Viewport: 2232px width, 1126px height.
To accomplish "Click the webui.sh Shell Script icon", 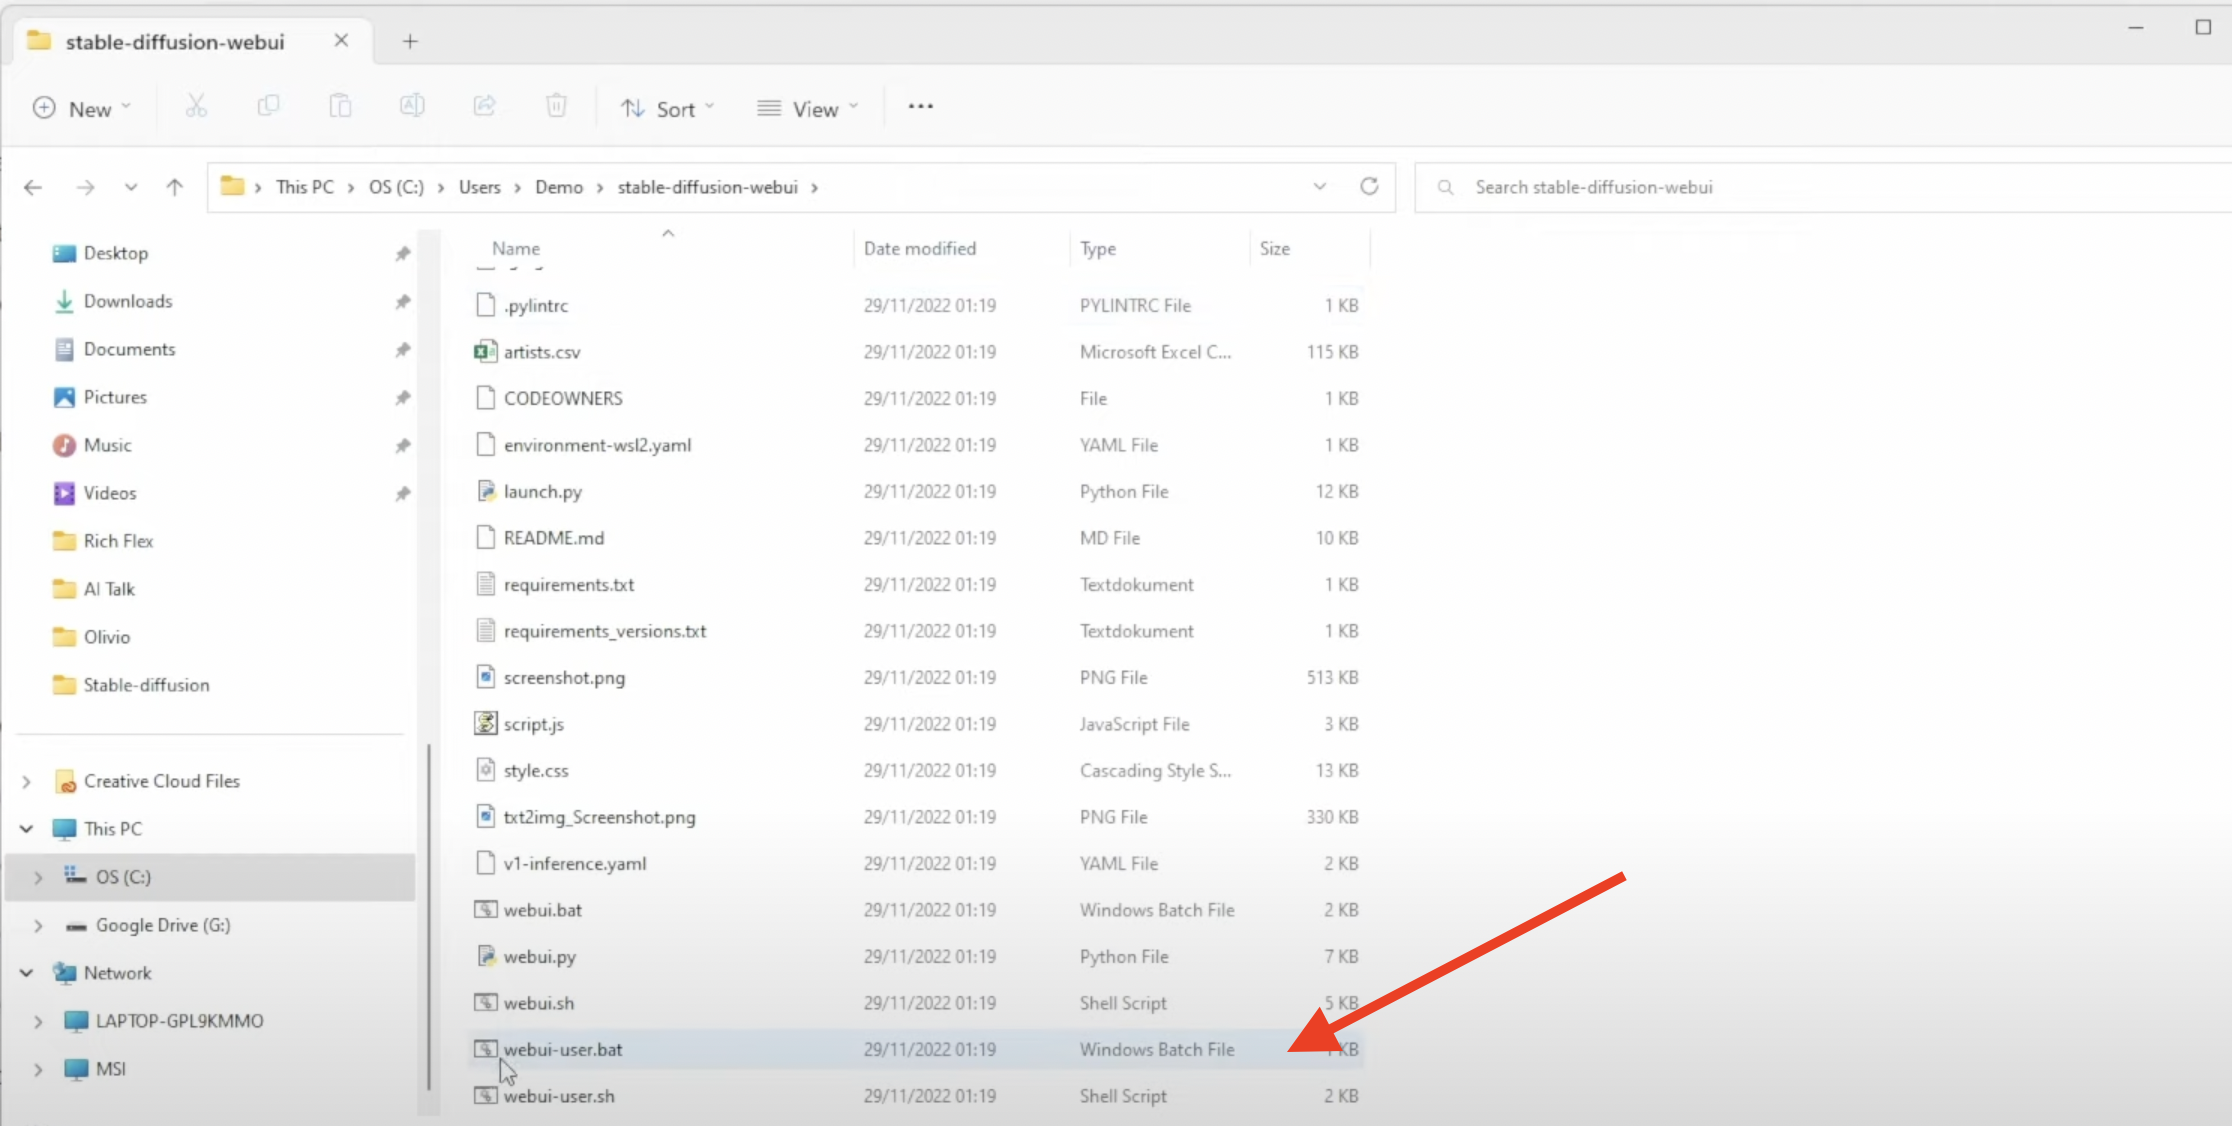I will tap(485, 1002).
